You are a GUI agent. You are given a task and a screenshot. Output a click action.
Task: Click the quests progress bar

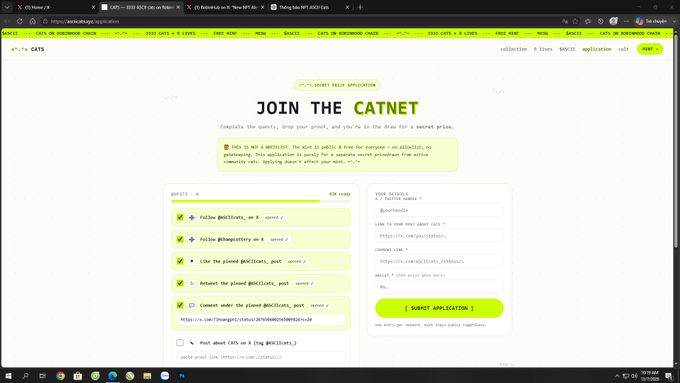click(261, 201)
